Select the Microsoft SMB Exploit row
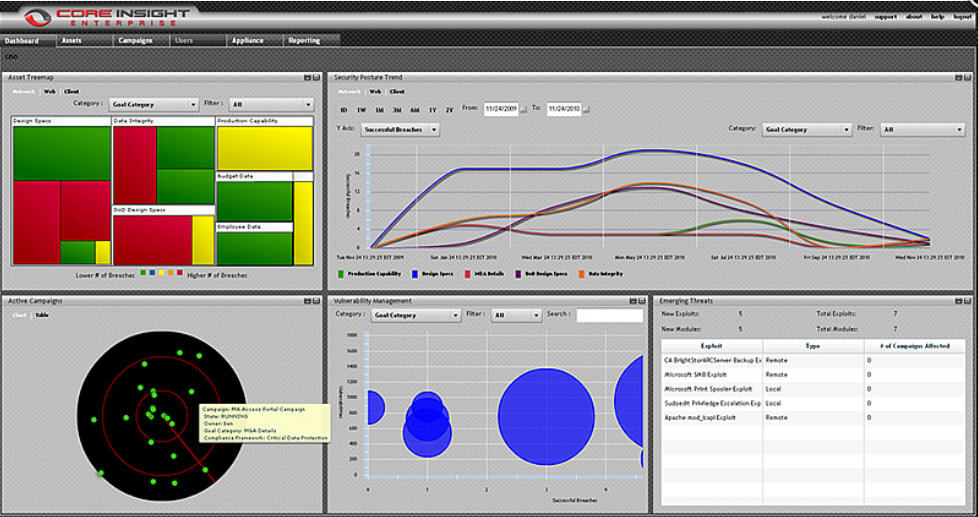The image size is (978, 517). tap(813, 375)
